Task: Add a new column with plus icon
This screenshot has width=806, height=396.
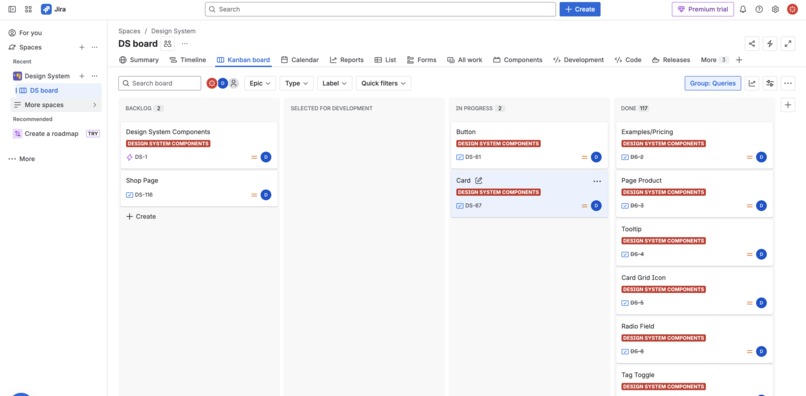Action: pos(788,105)
